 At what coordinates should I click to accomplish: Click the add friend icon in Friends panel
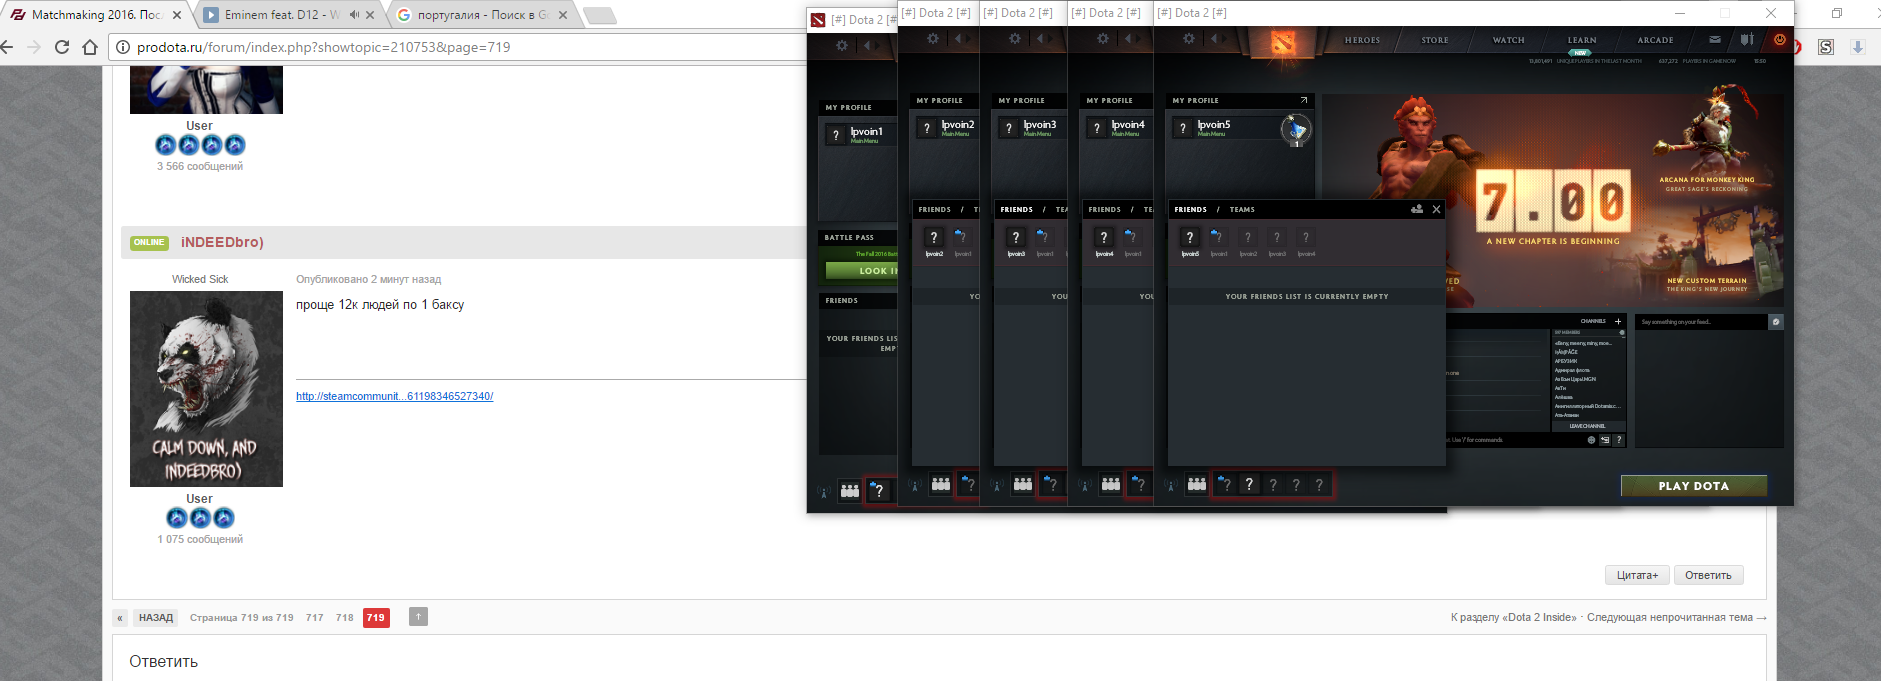[x=1417, y=209]
